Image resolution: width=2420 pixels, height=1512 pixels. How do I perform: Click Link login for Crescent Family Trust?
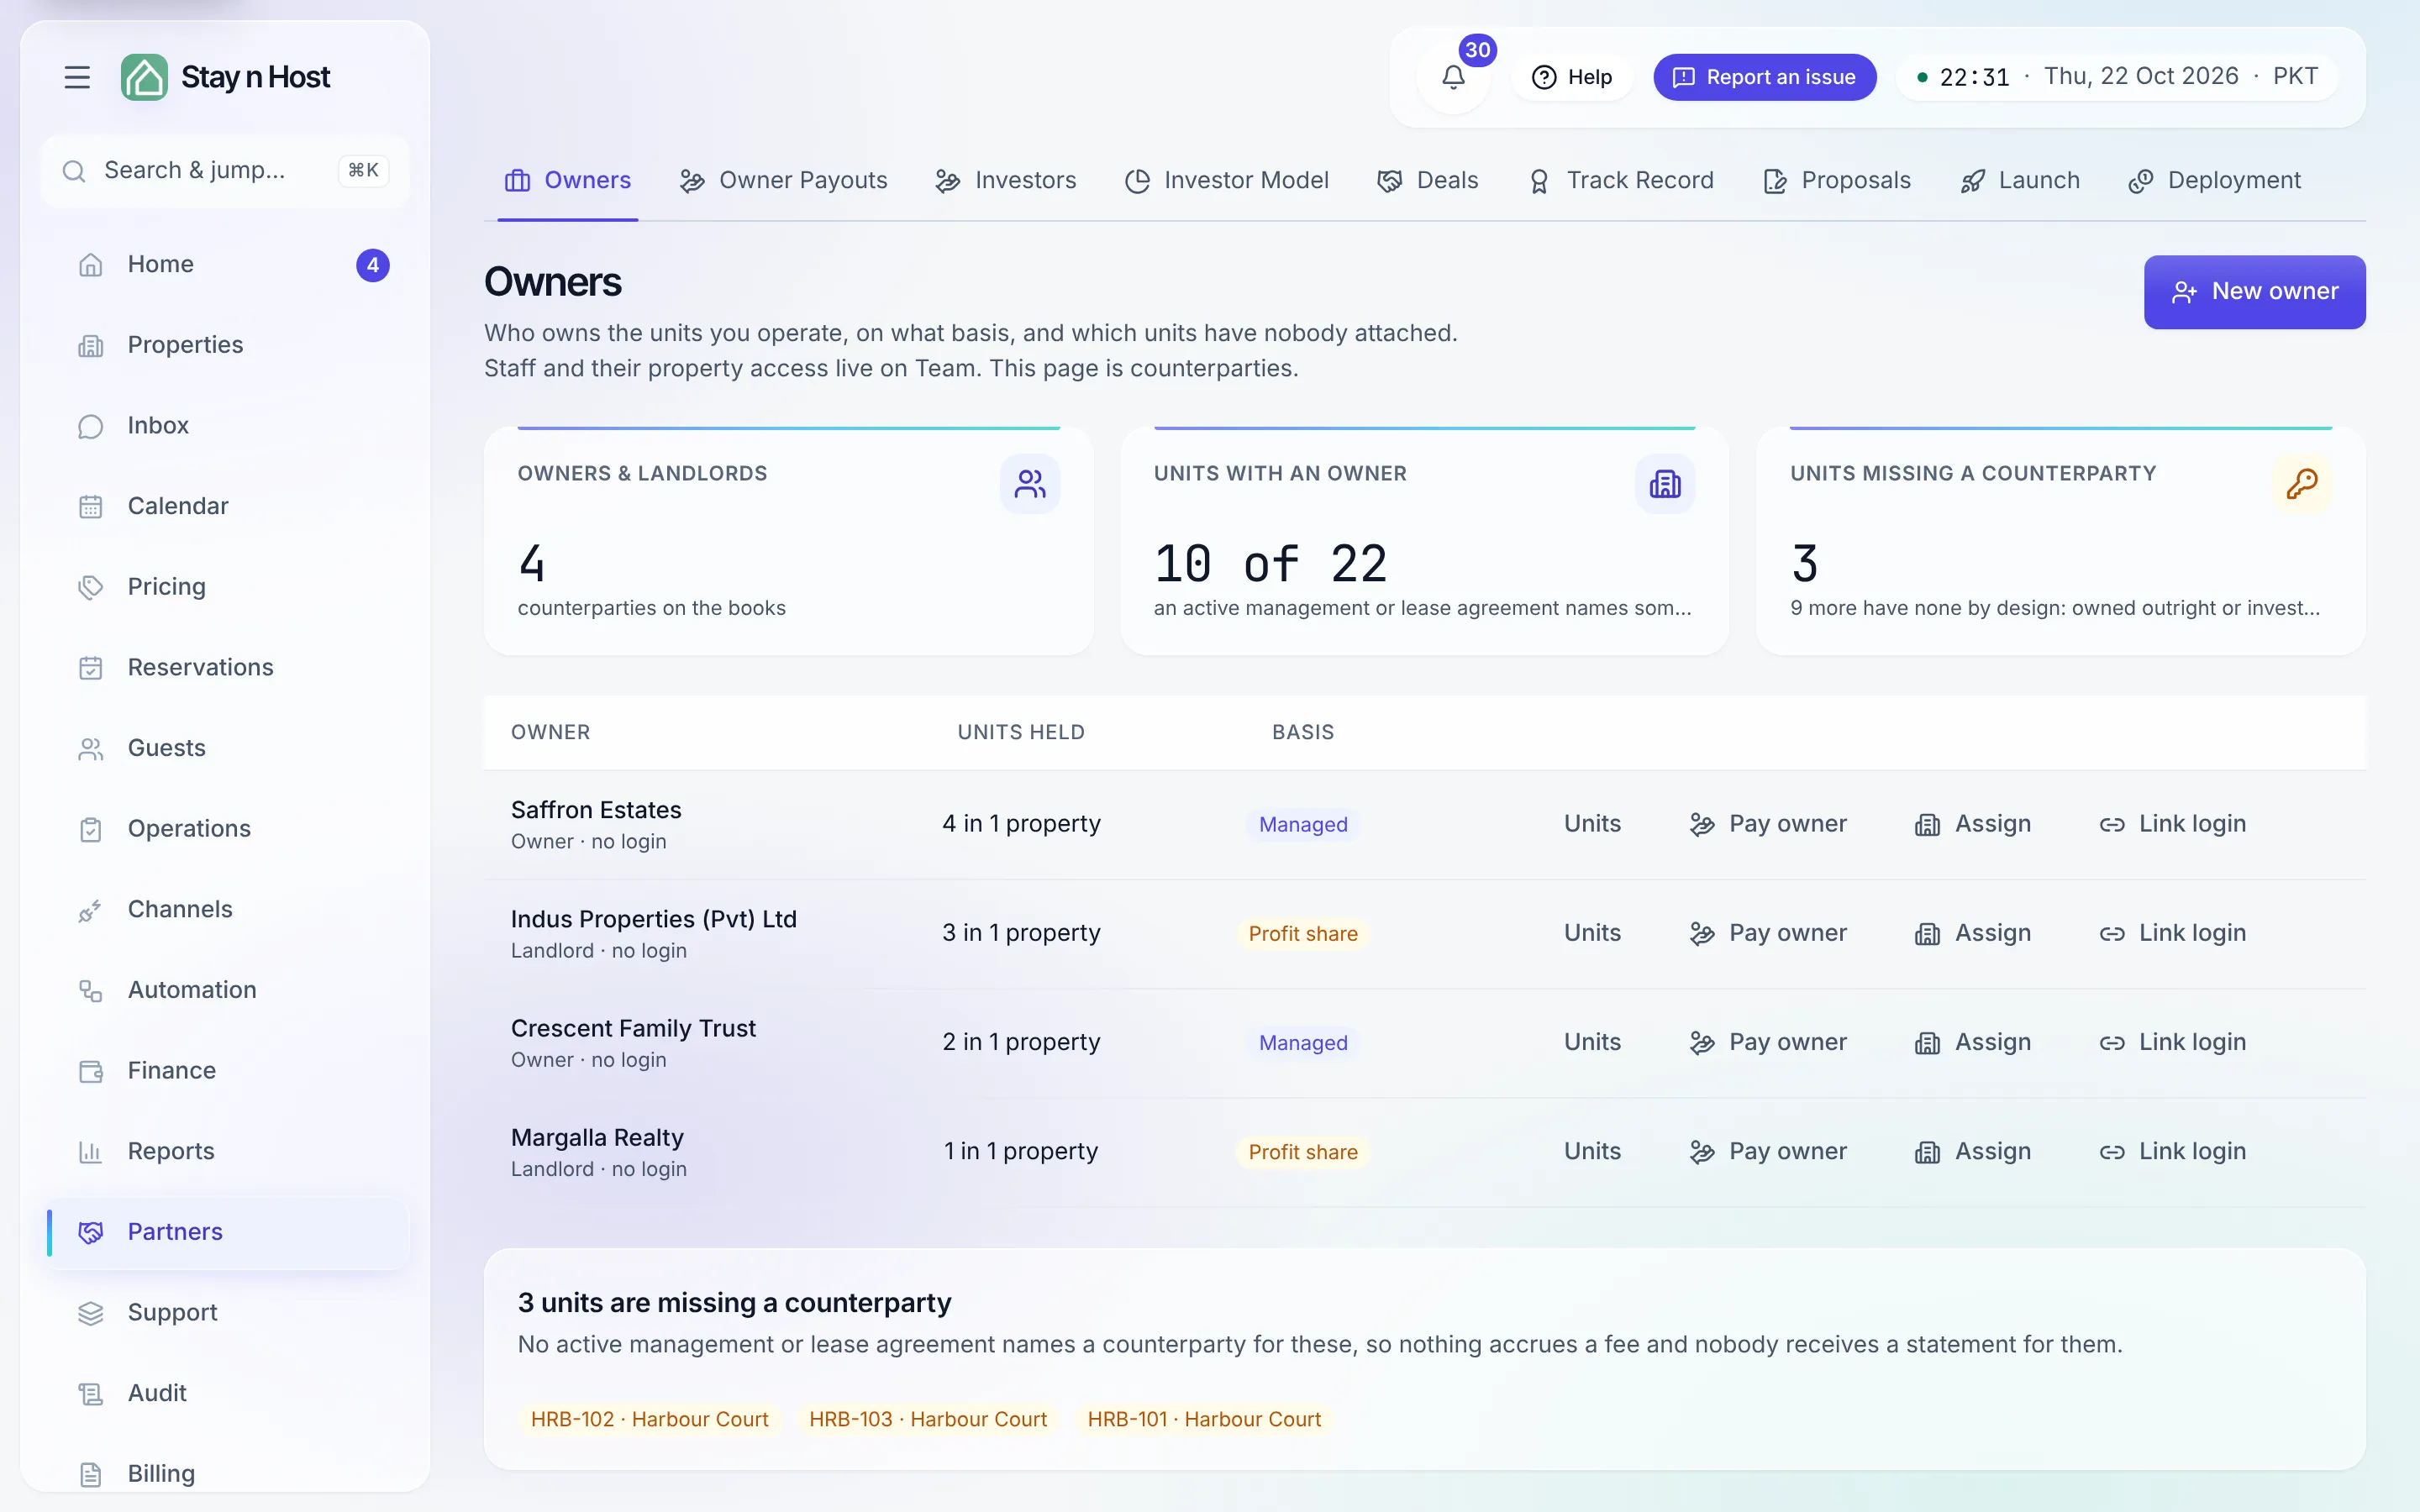2172,1042
